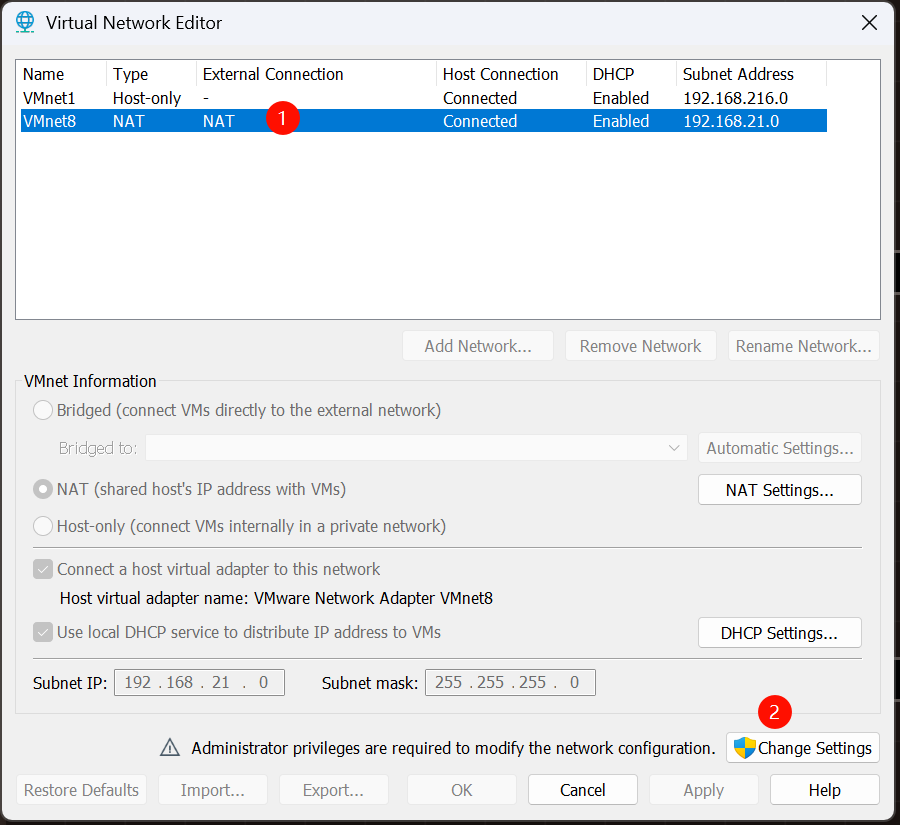This screenshot has width=900, height=825.
Task: Click Restore Defaults button
Action: (81, 790)
